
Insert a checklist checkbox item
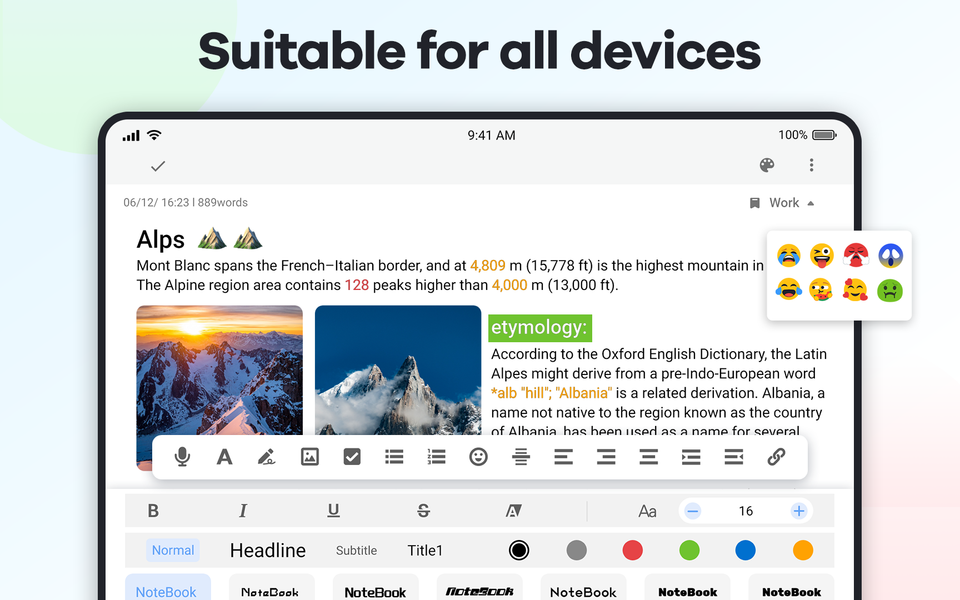point(352,457)
